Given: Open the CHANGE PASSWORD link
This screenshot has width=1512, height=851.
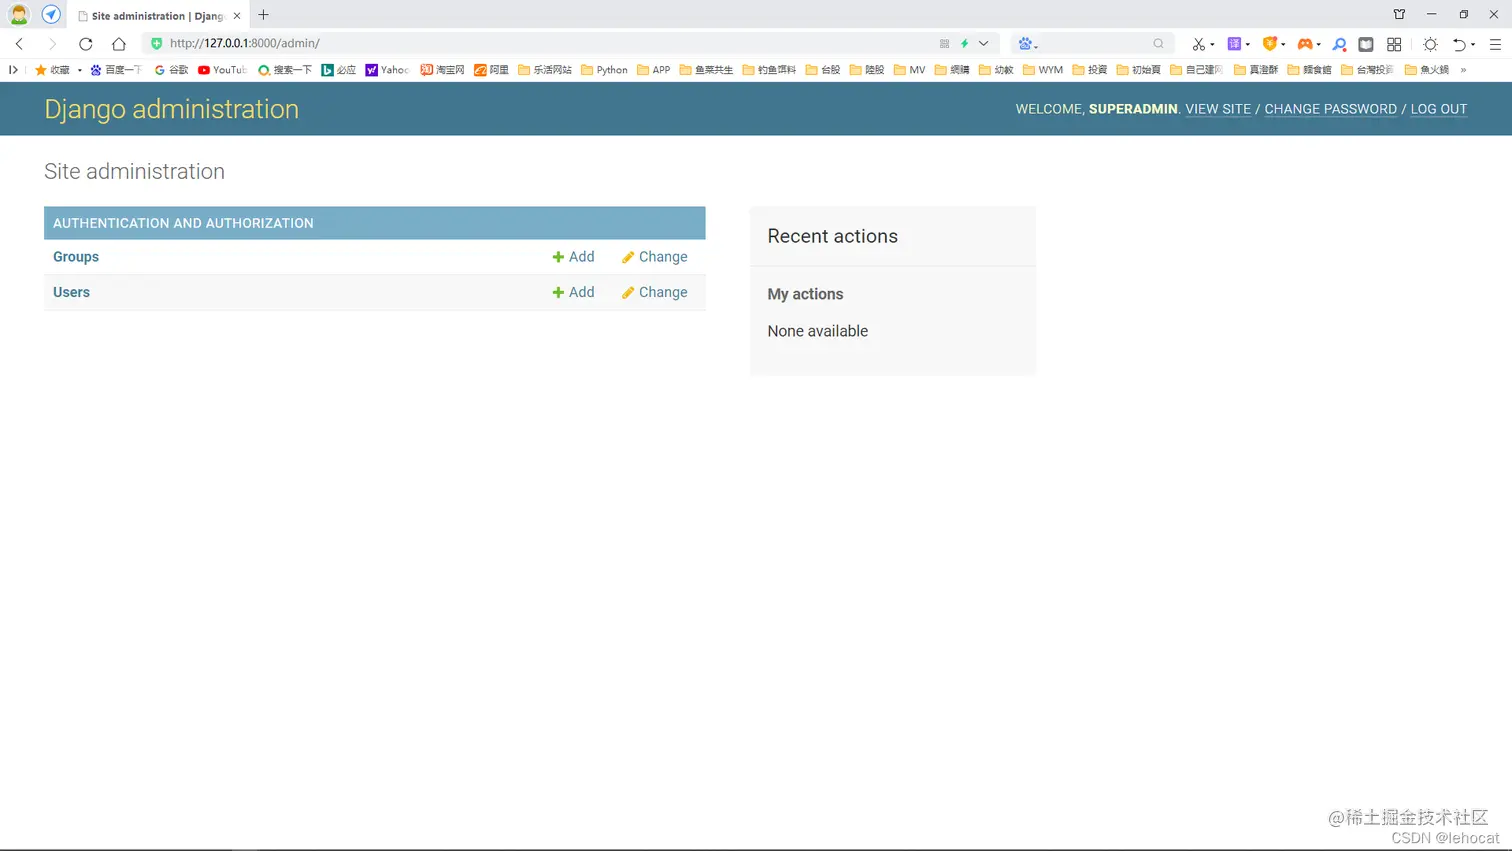Looking at the screenshot, I should (x=1330, y=109).
